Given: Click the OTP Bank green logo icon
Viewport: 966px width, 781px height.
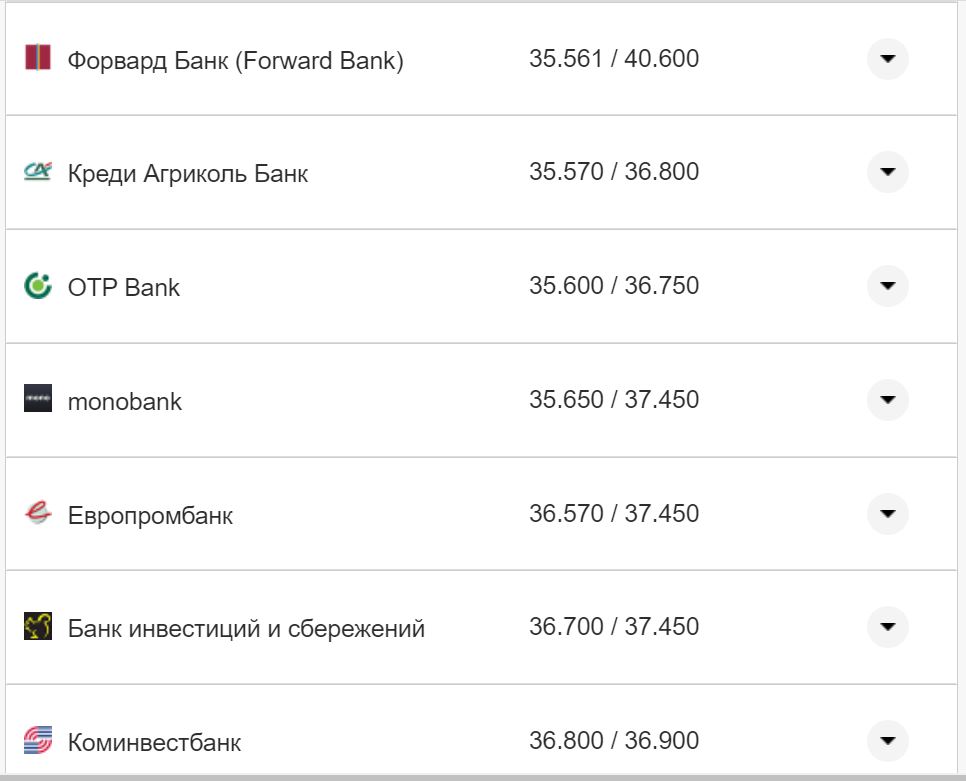Looking at the screenshot, I should (37, 286).
